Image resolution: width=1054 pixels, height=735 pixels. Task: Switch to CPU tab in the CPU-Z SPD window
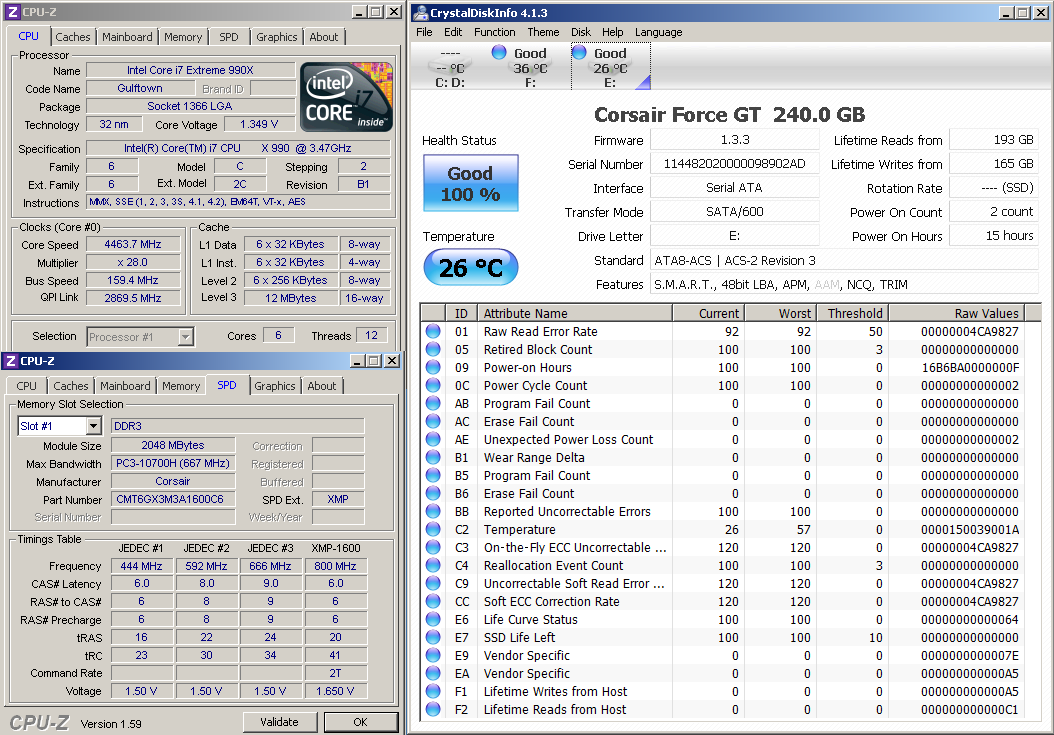coord(26,386)
